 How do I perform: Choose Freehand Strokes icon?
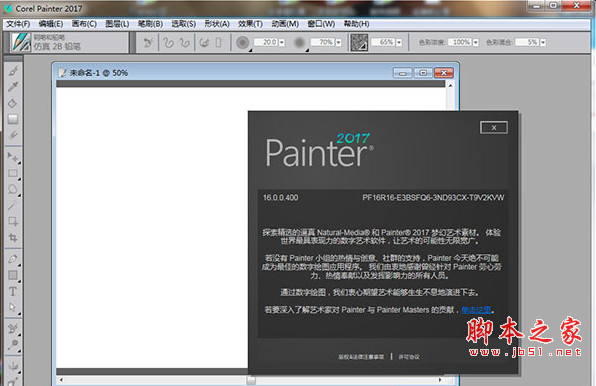(x=168, y=42)
